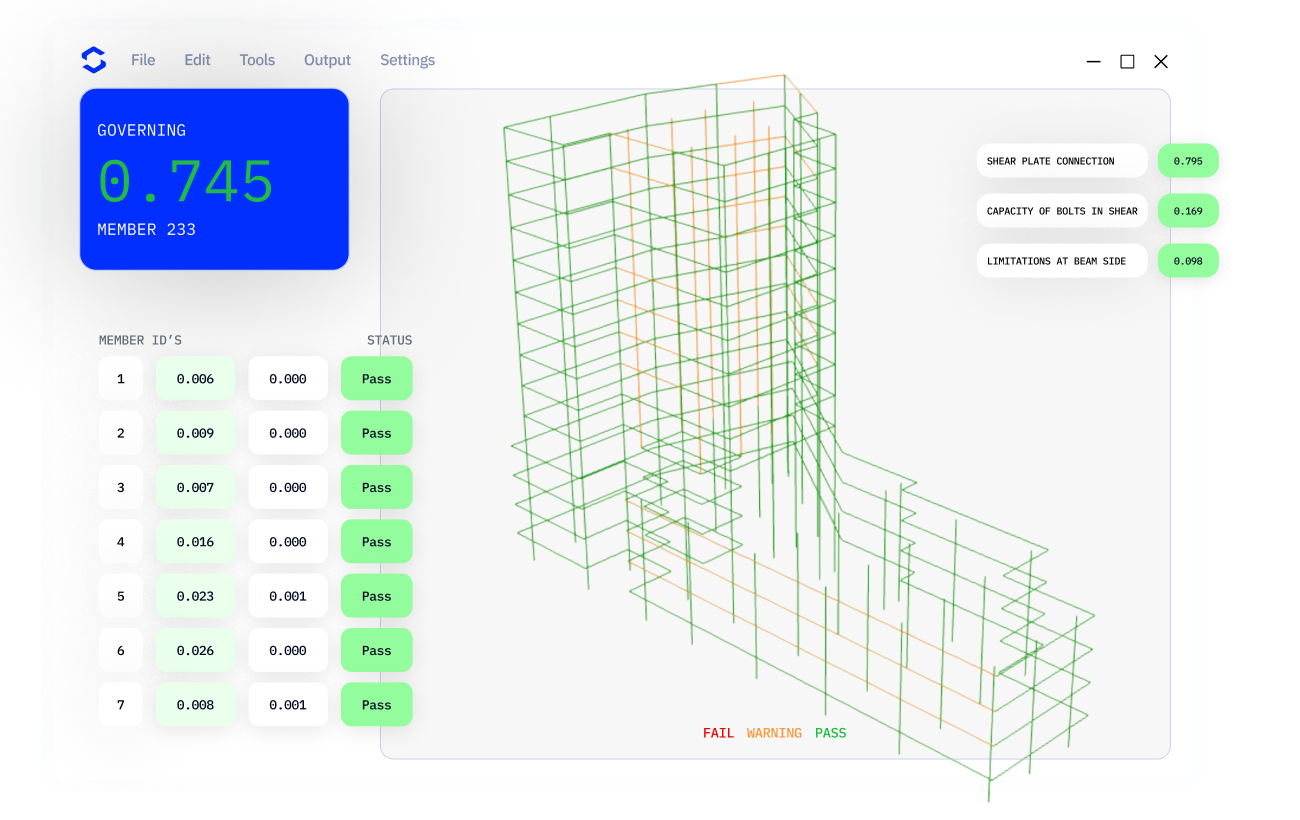Click the red FAIL legend label
The image size is (1300, 820).
click(x=718, y=733)
